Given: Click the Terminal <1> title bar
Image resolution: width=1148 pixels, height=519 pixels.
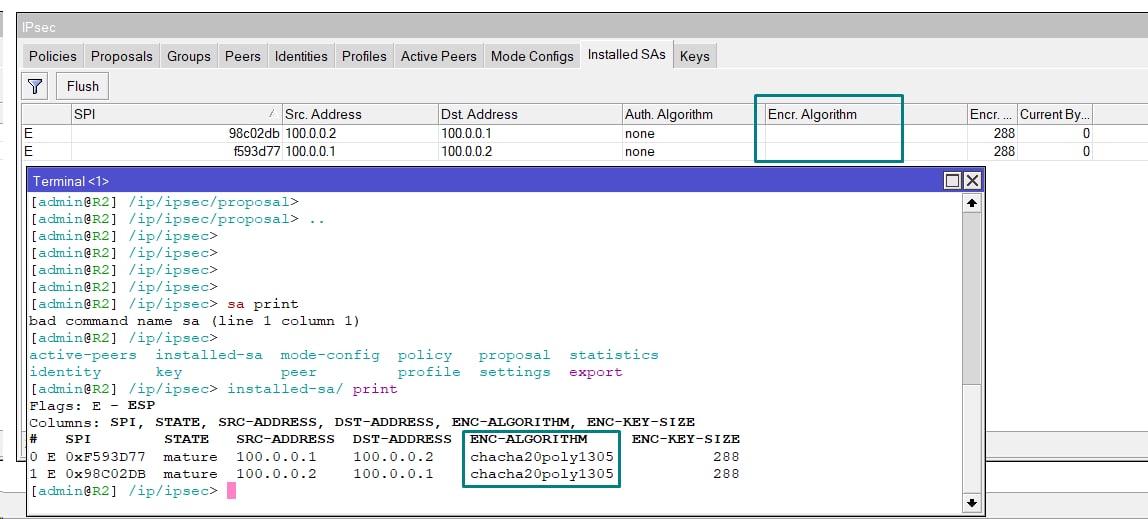Looking at the screenshot, I should pos(505,181).
